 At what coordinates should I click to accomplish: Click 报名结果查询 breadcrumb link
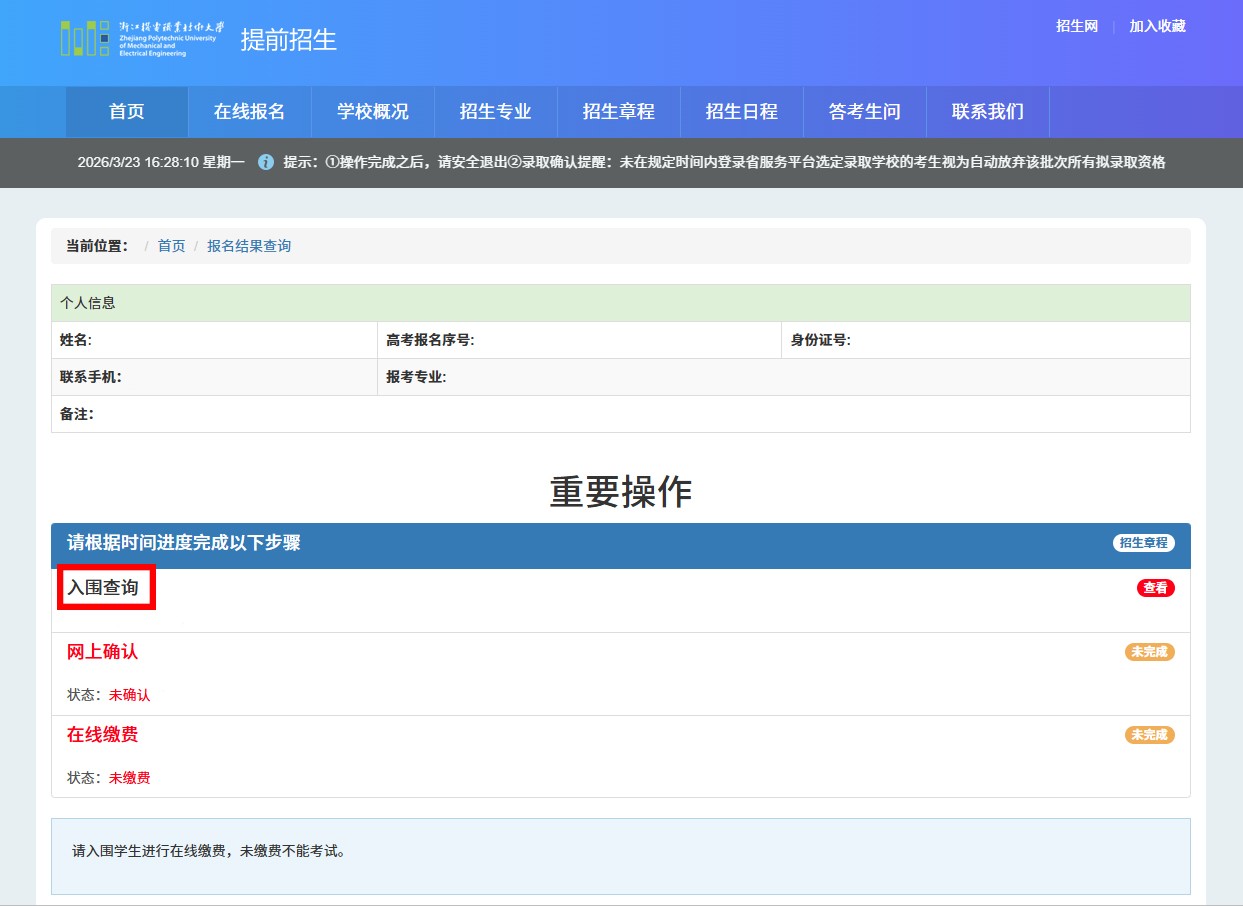[x=249, y=246]
